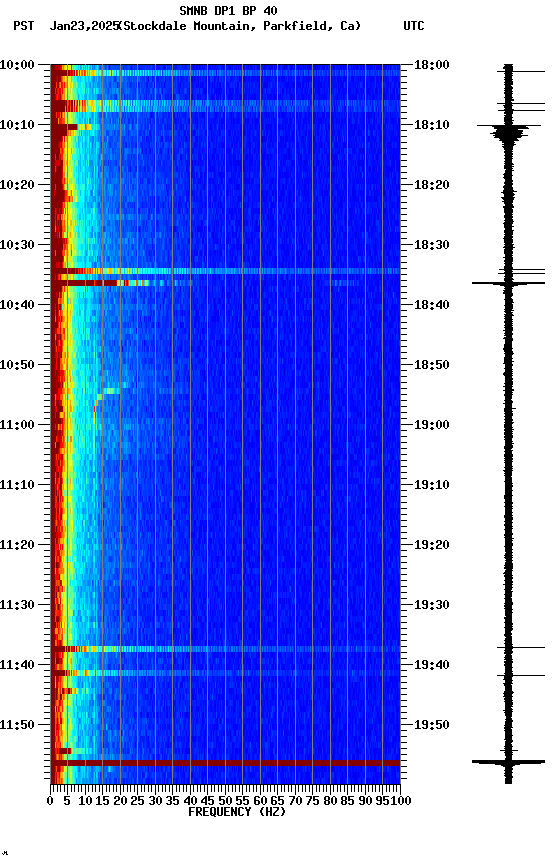Click the '75' frequency axis label
This screenshot has width=552, height=864.
point(312,801)
